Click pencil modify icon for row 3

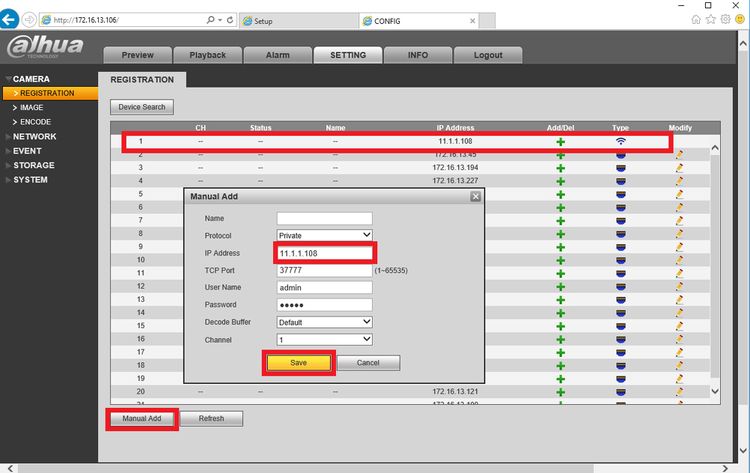(679, 168)
